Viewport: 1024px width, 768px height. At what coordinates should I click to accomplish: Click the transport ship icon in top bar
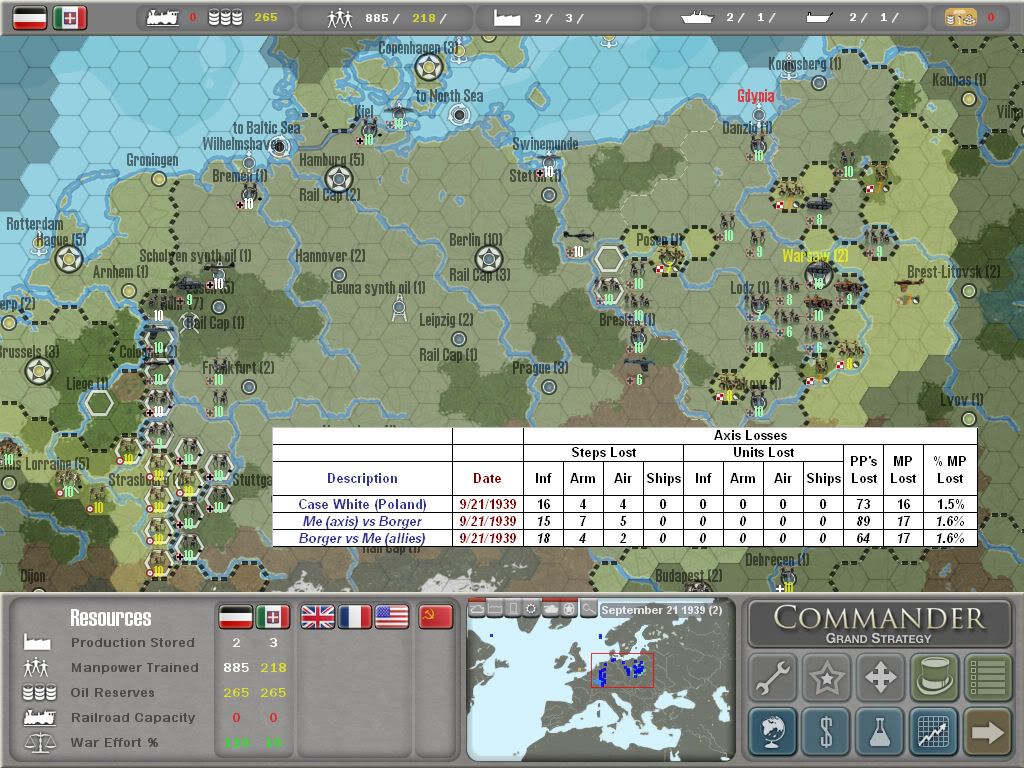819,18
